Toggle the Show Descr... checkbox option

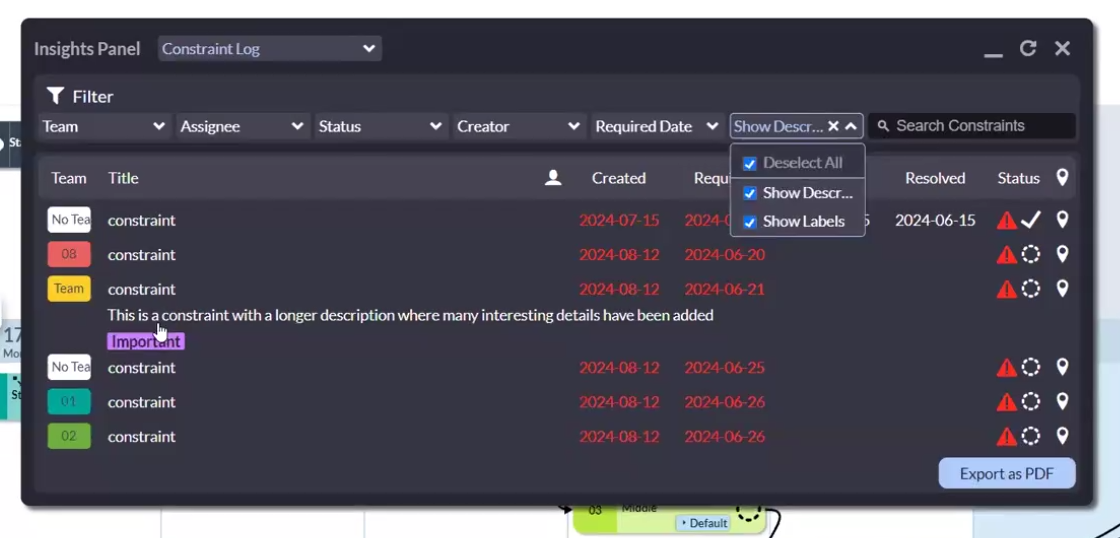pos(749,193)
